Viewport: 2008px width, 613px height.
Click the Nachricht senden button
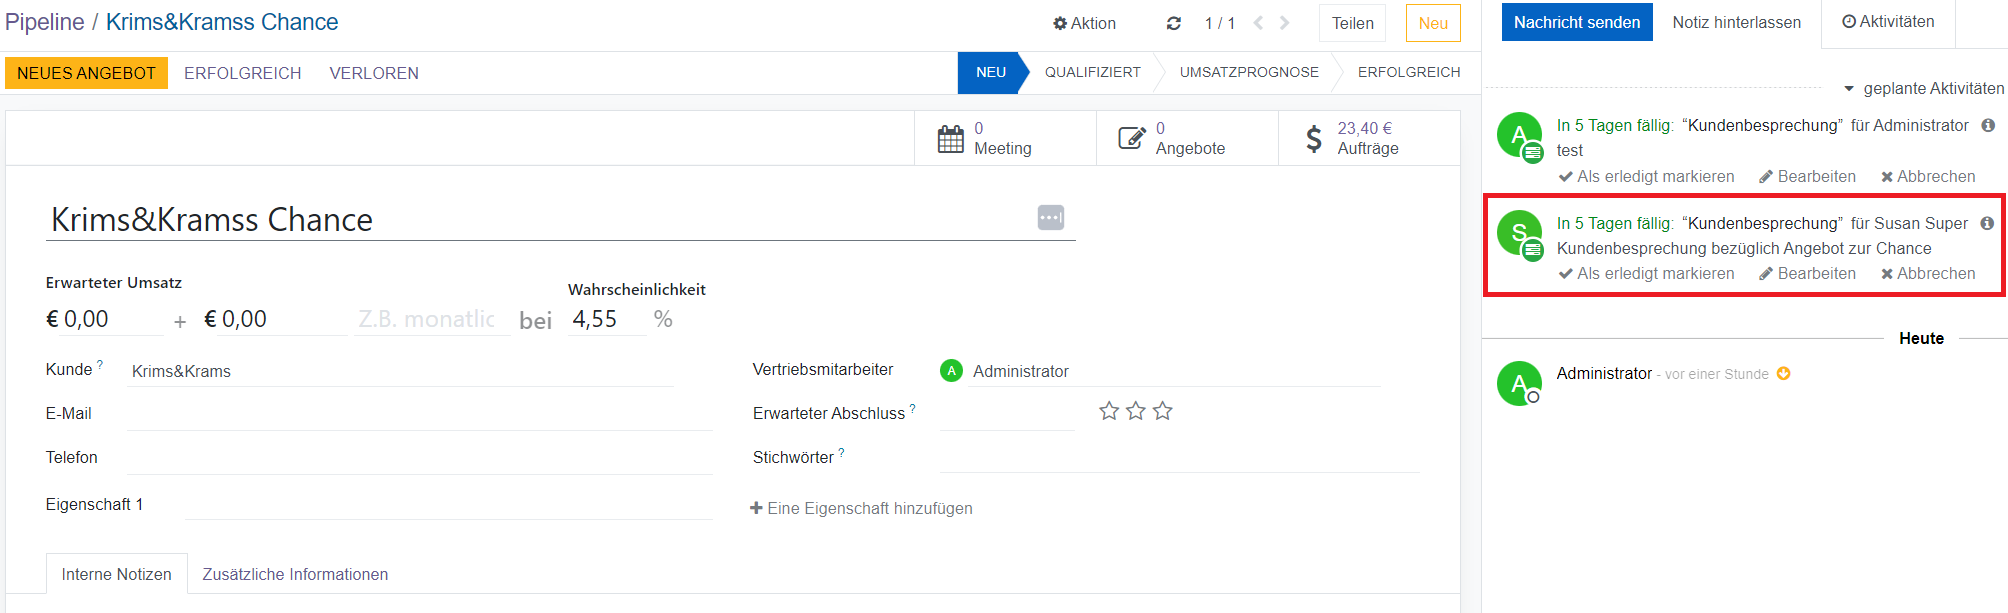1576,22
